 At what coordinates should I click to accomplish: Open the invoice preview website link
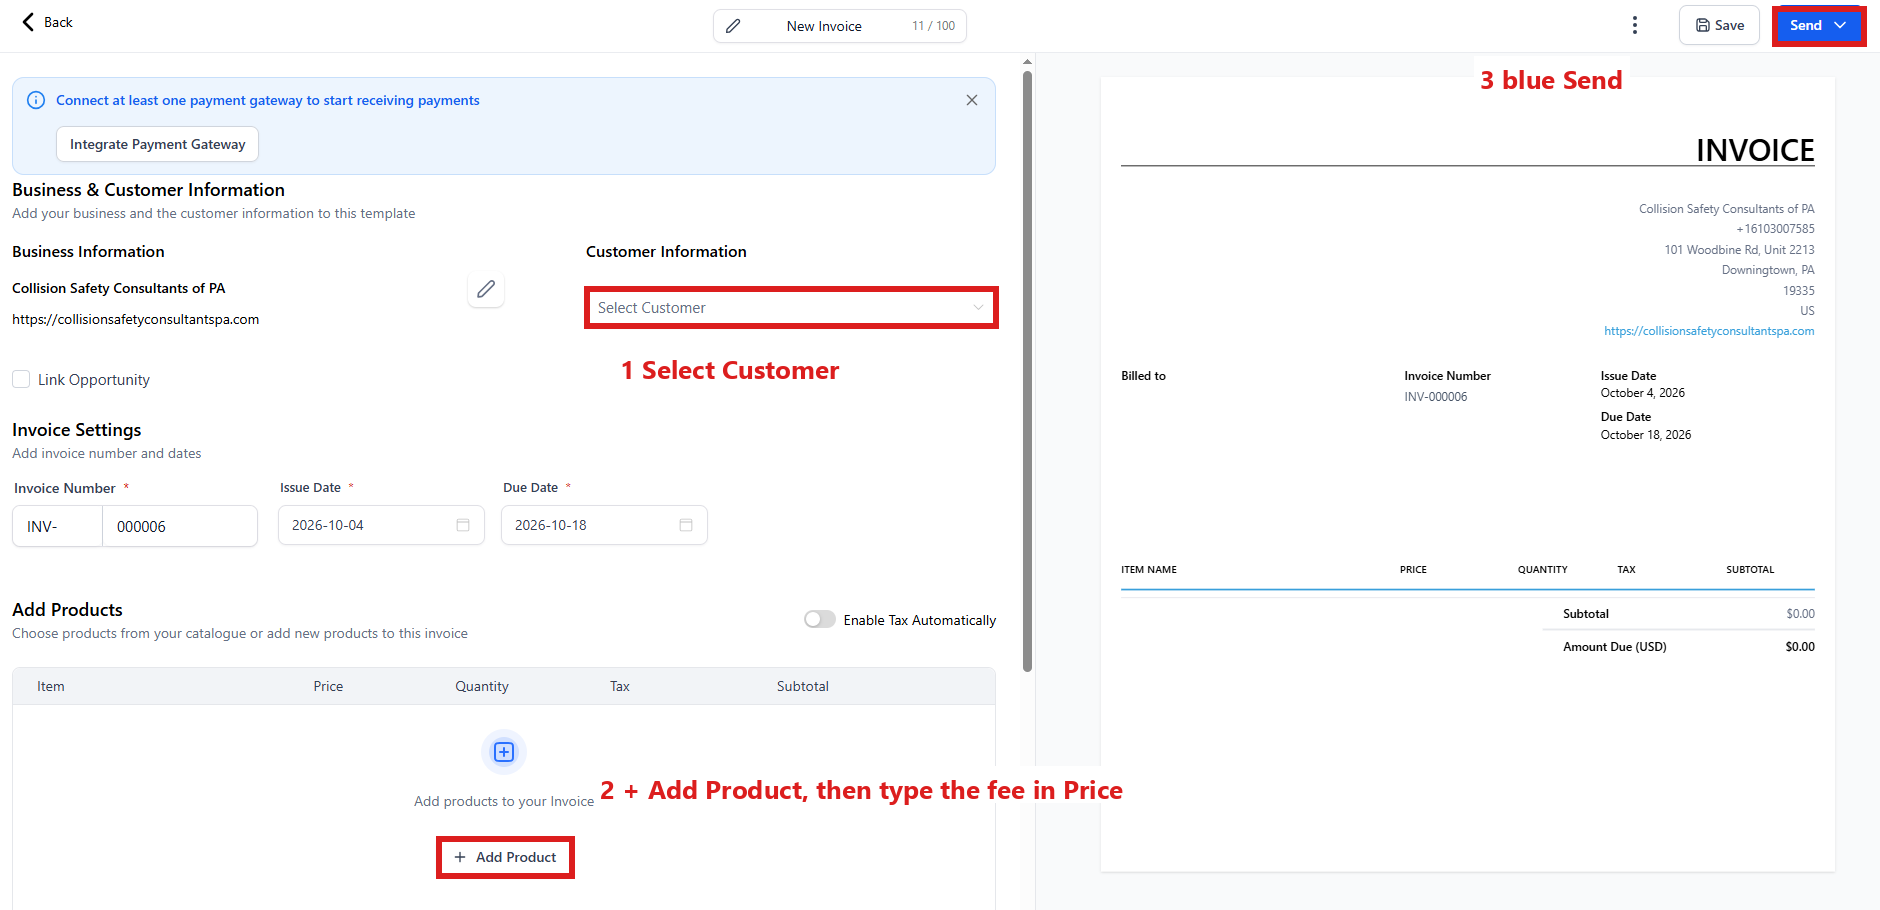(x=1709, y=331)
